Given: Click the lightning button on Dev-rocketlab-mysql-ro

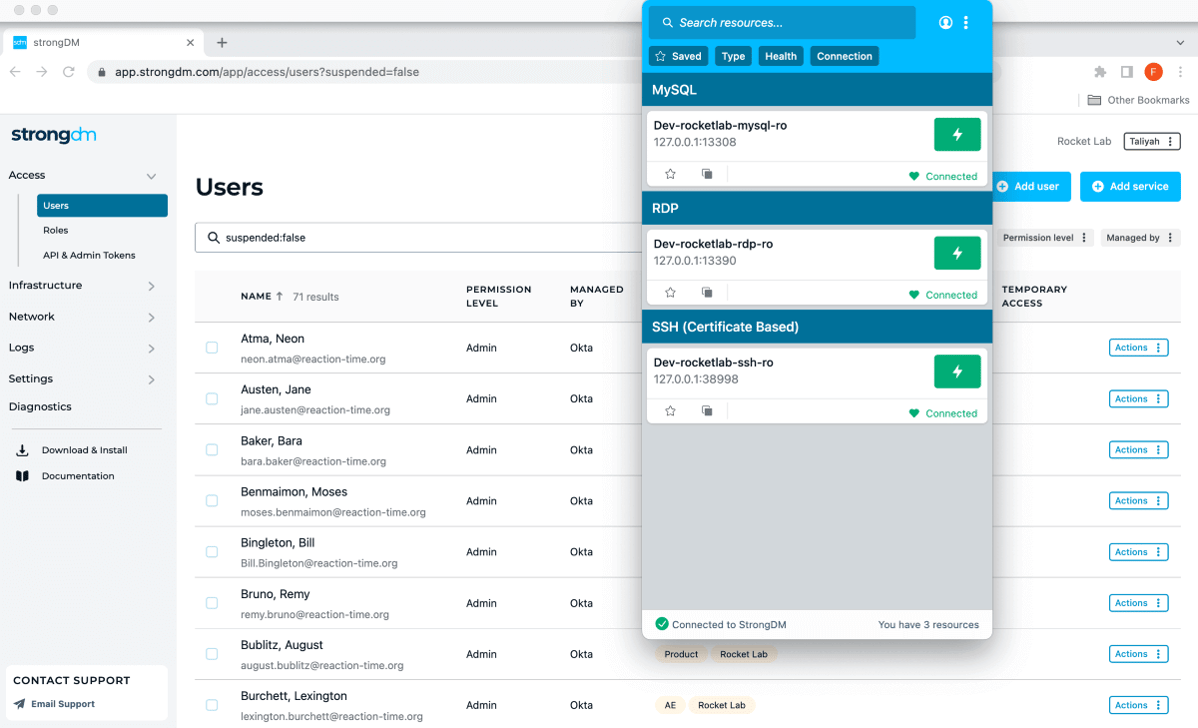Looking at the screenshot, I should coord(957,134).
